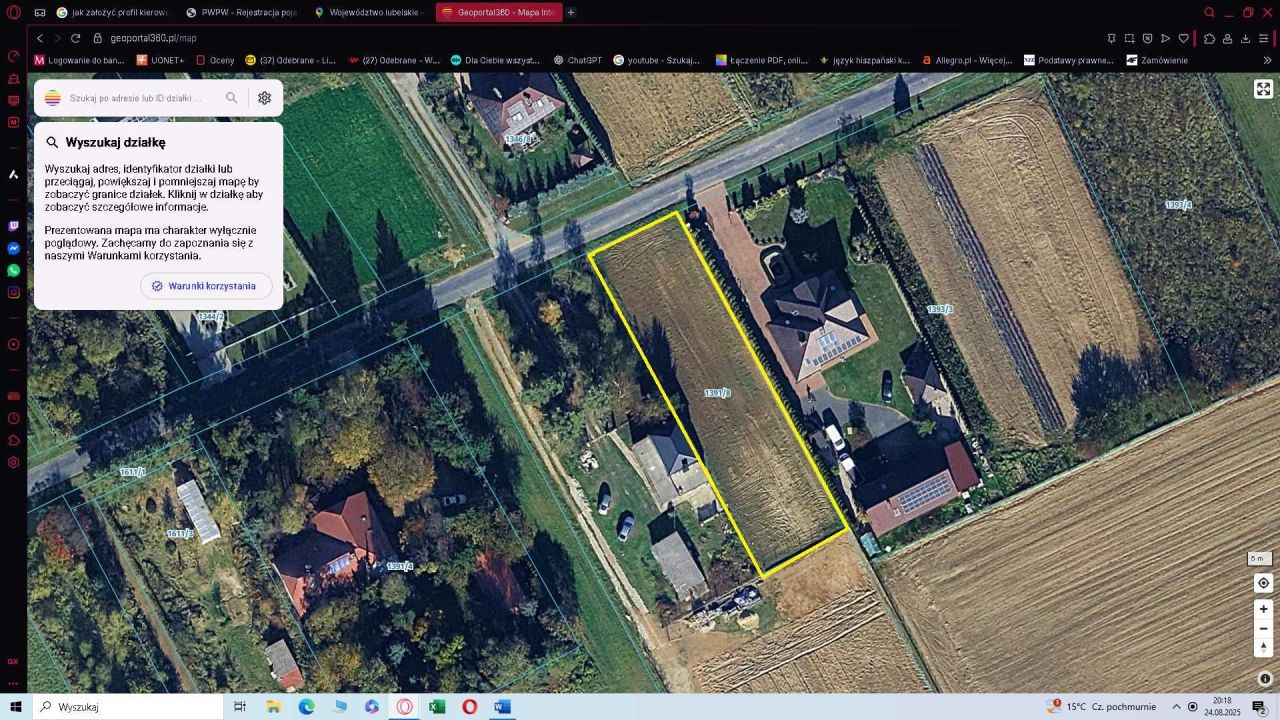
Task: Click the fullscreen toggle in the map's top-right corner
Action: click(1263, 89)
